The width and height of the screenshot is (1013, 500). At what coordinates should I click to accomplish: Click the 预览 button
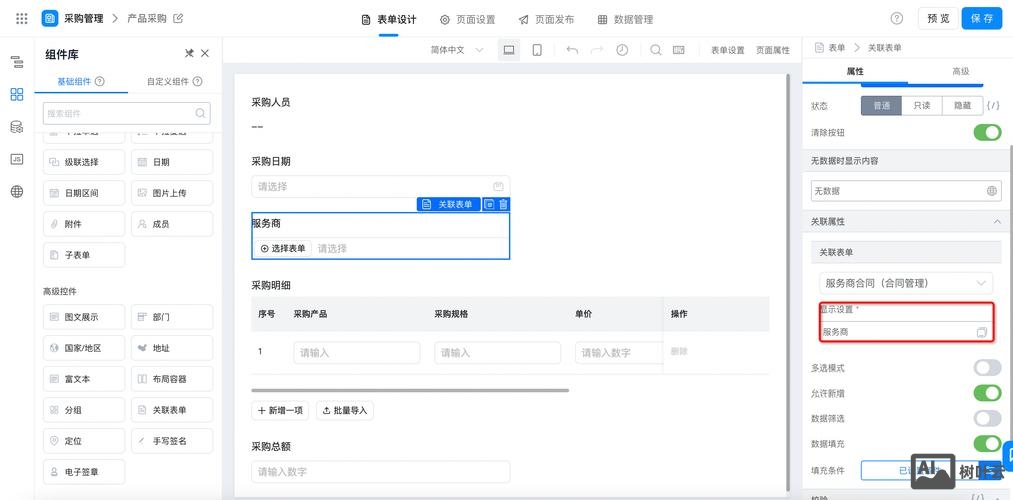pyautogui.click(x=938, y=19)
